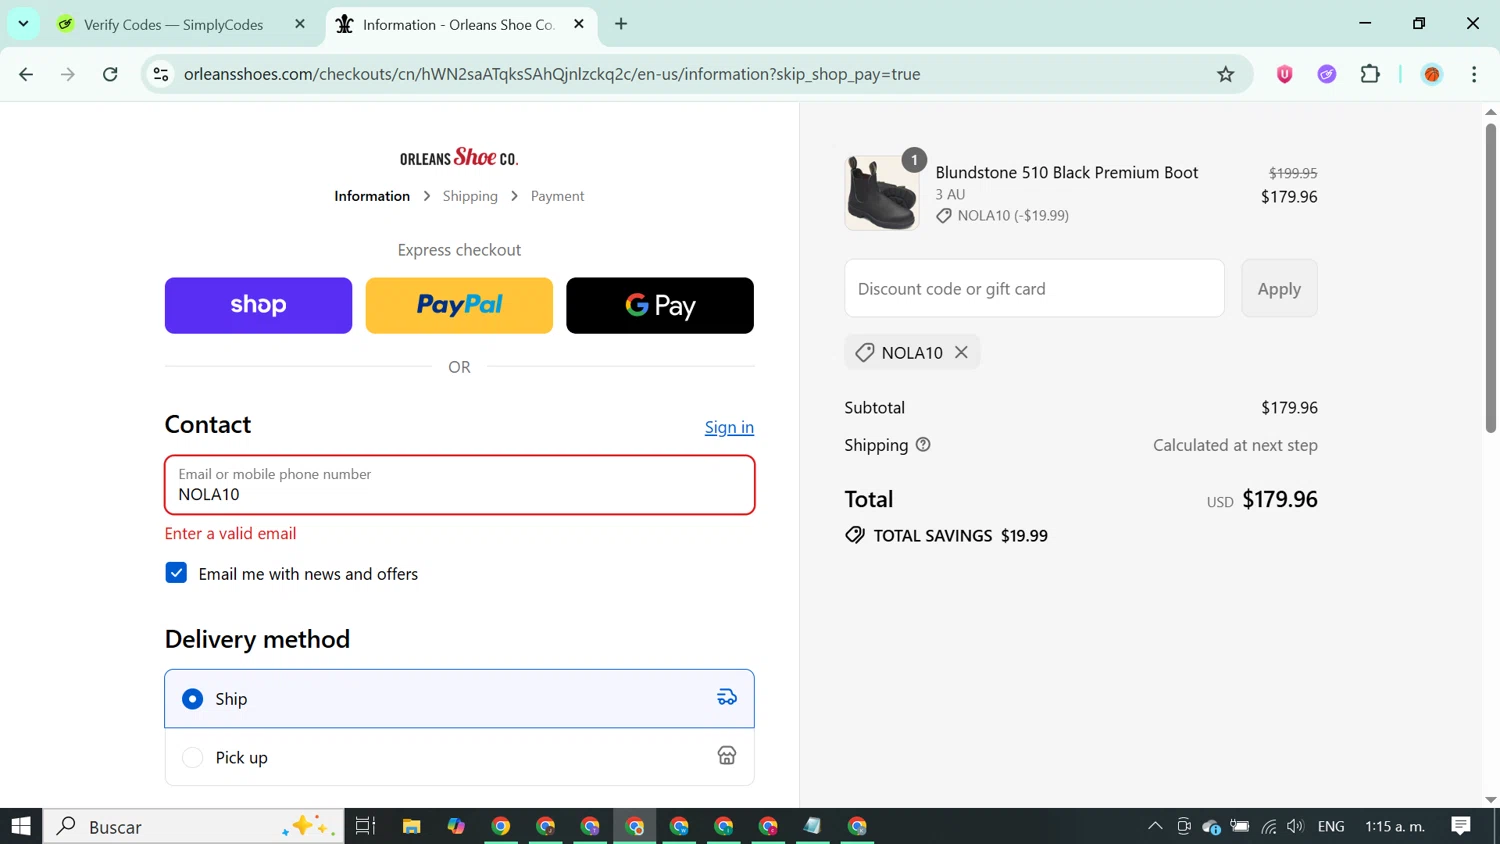Click the shipping truck icon
Viewport: 1500px width, 844px height.
[x=727, y=698]
